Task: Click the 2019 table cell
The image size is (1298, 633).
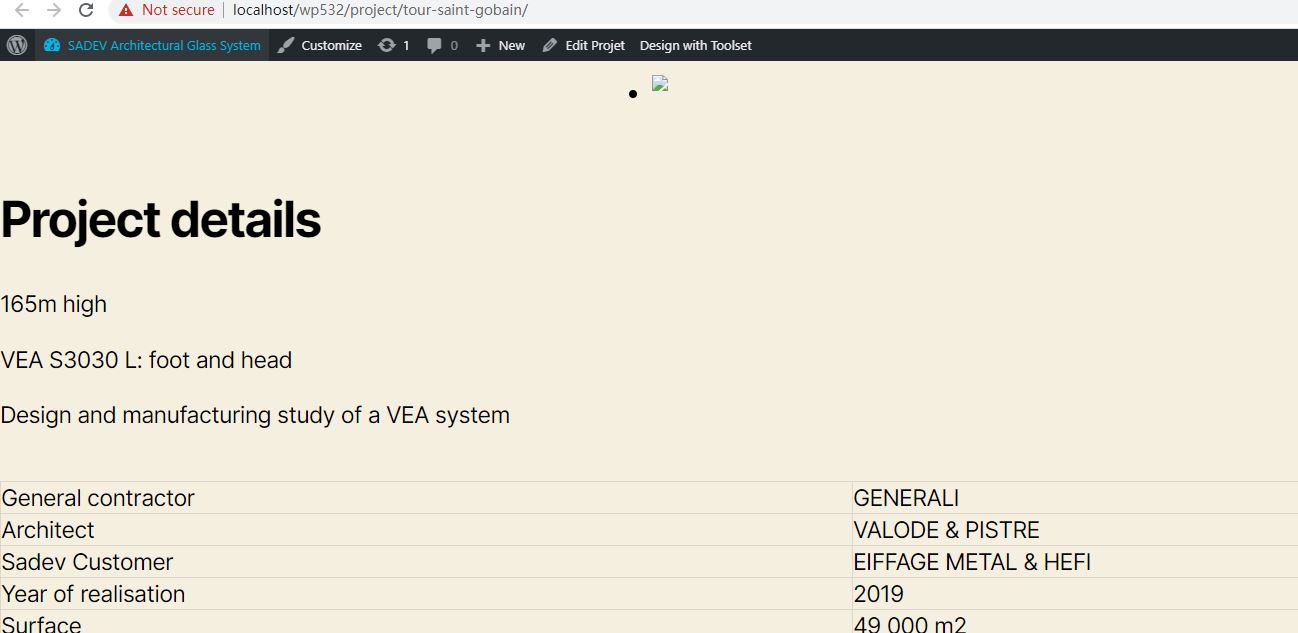Action: [1075, 594]
